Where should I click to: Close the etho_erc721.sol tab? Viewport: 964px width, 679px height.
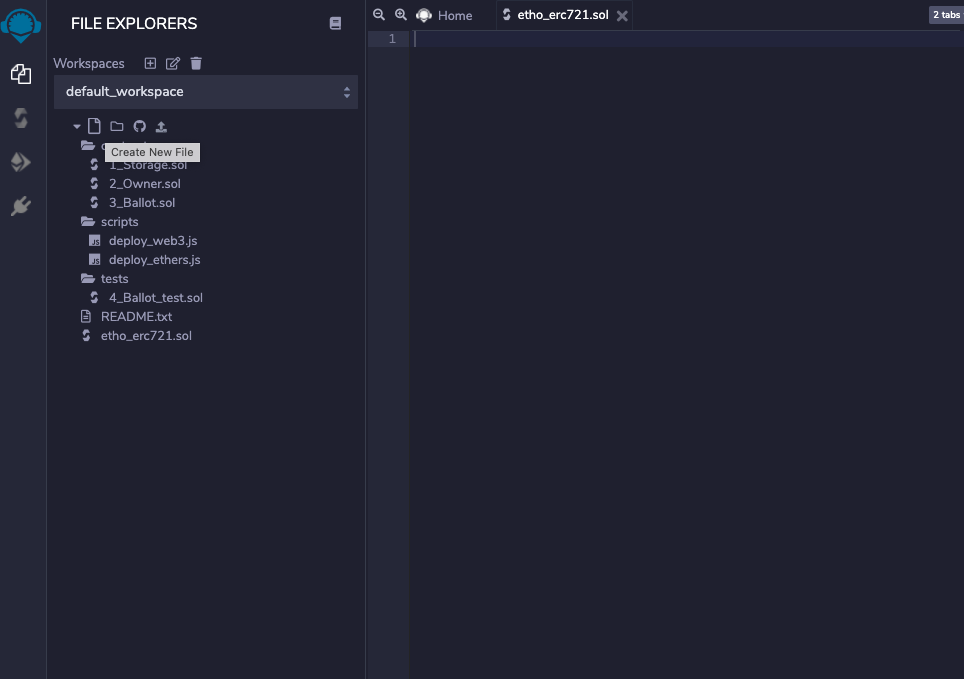(x=622, y=16)
